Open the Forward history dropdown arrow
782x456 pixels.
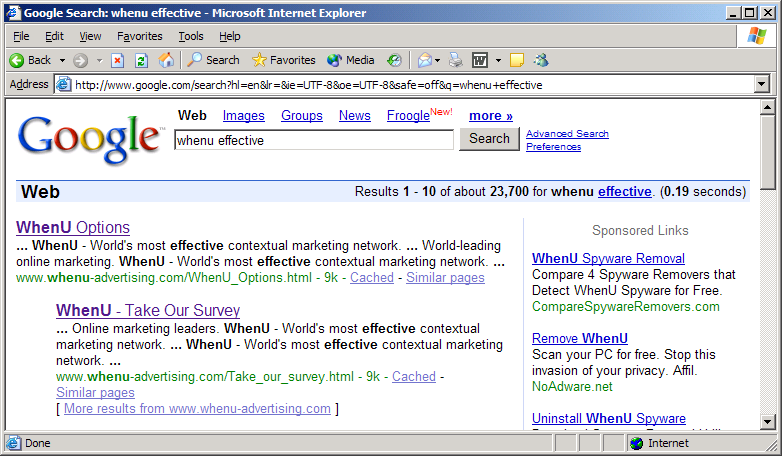[x=99, y=61]
